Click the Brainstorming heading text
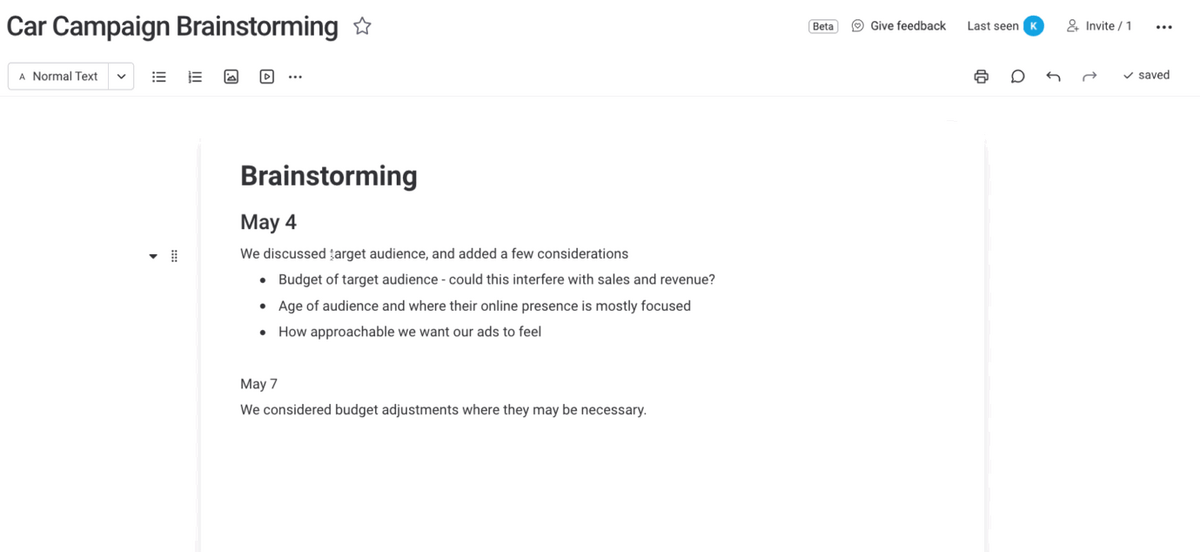This screenshot has width=1200, height=552. pyautogui.click(x=328, y=176)
